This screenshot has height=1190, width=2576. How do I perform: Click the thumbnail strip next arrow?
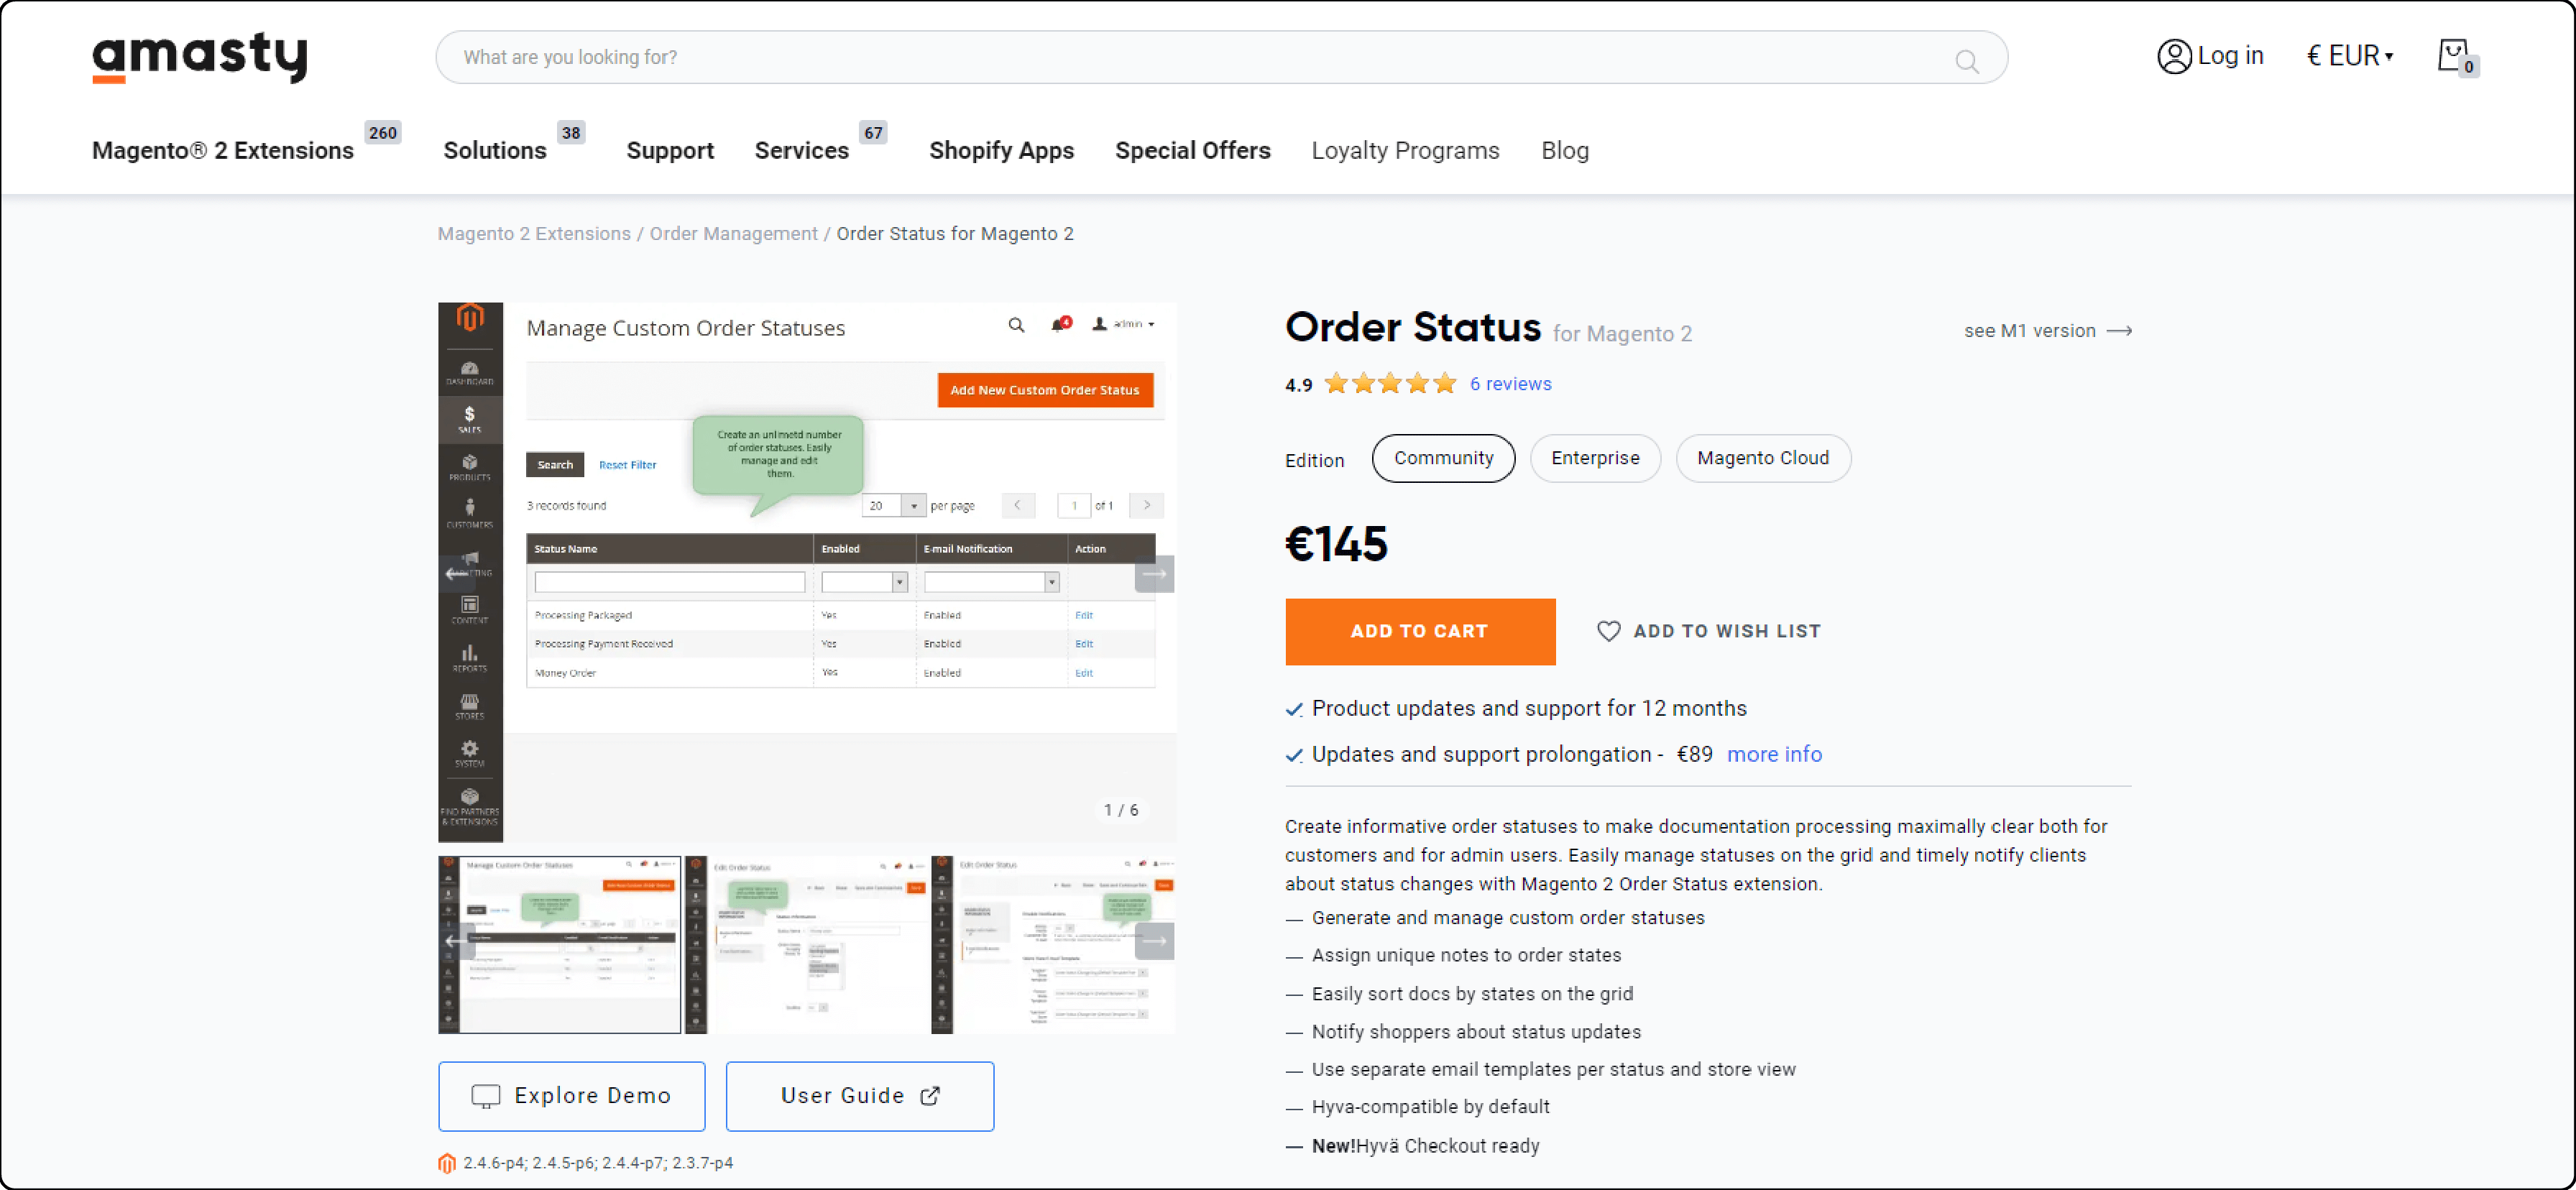tap(1154, 941)
